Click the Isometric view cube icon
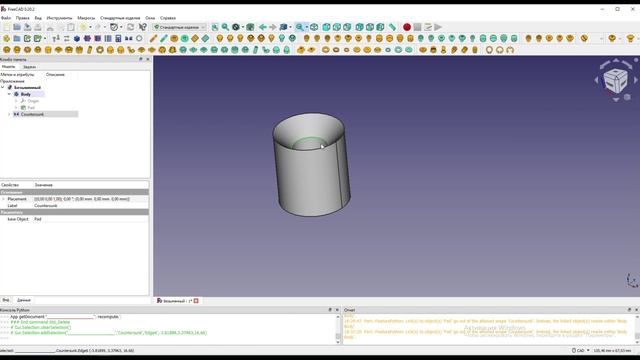640x360 pixels. pyautogui.click(x=314, y=27)
